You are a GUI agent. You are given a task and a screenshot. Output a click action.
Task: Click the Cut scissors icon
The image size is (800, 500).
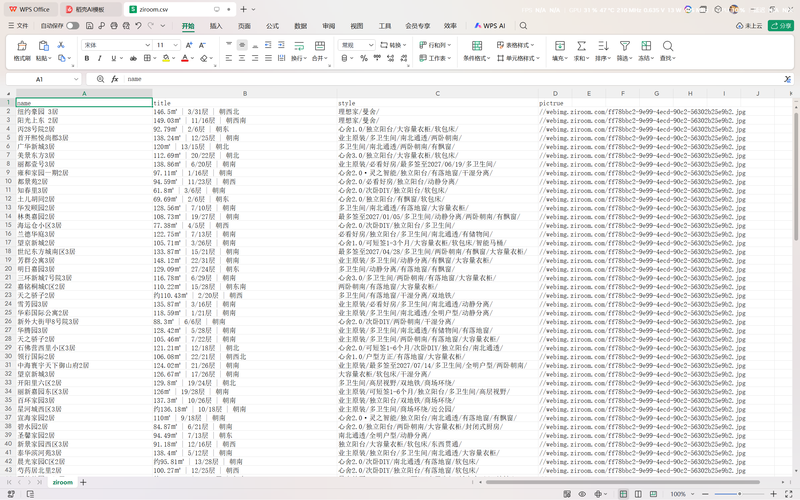coord(61,45)
